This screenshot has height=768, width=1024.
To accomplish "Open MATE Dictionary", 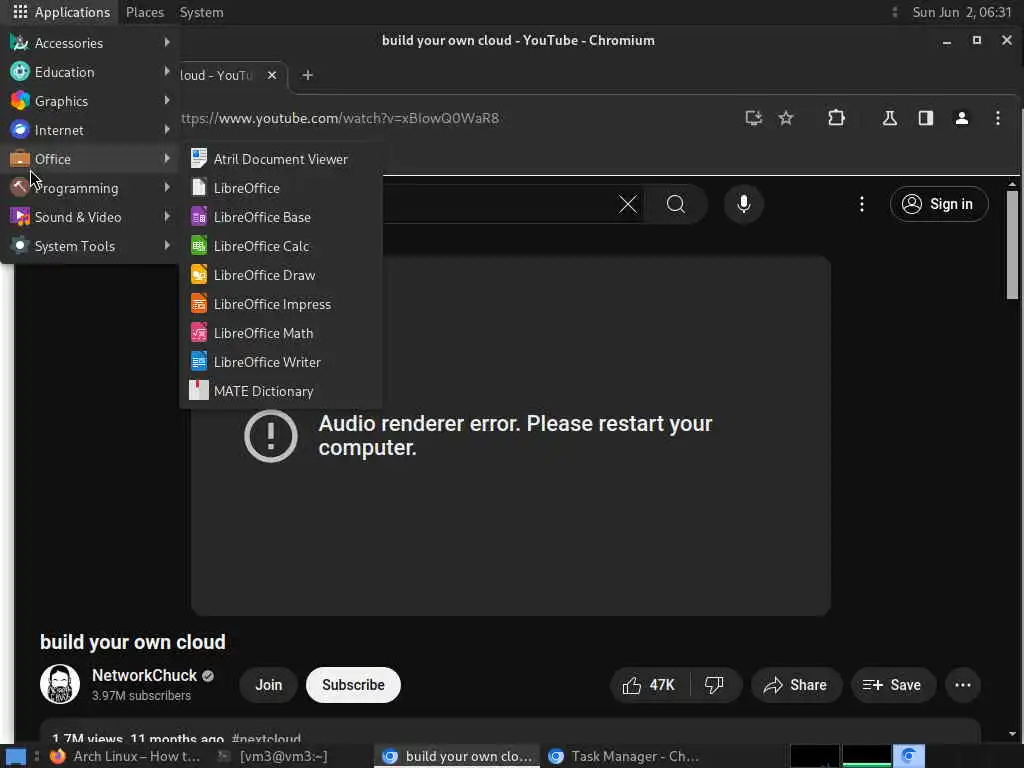I will 280,391.
